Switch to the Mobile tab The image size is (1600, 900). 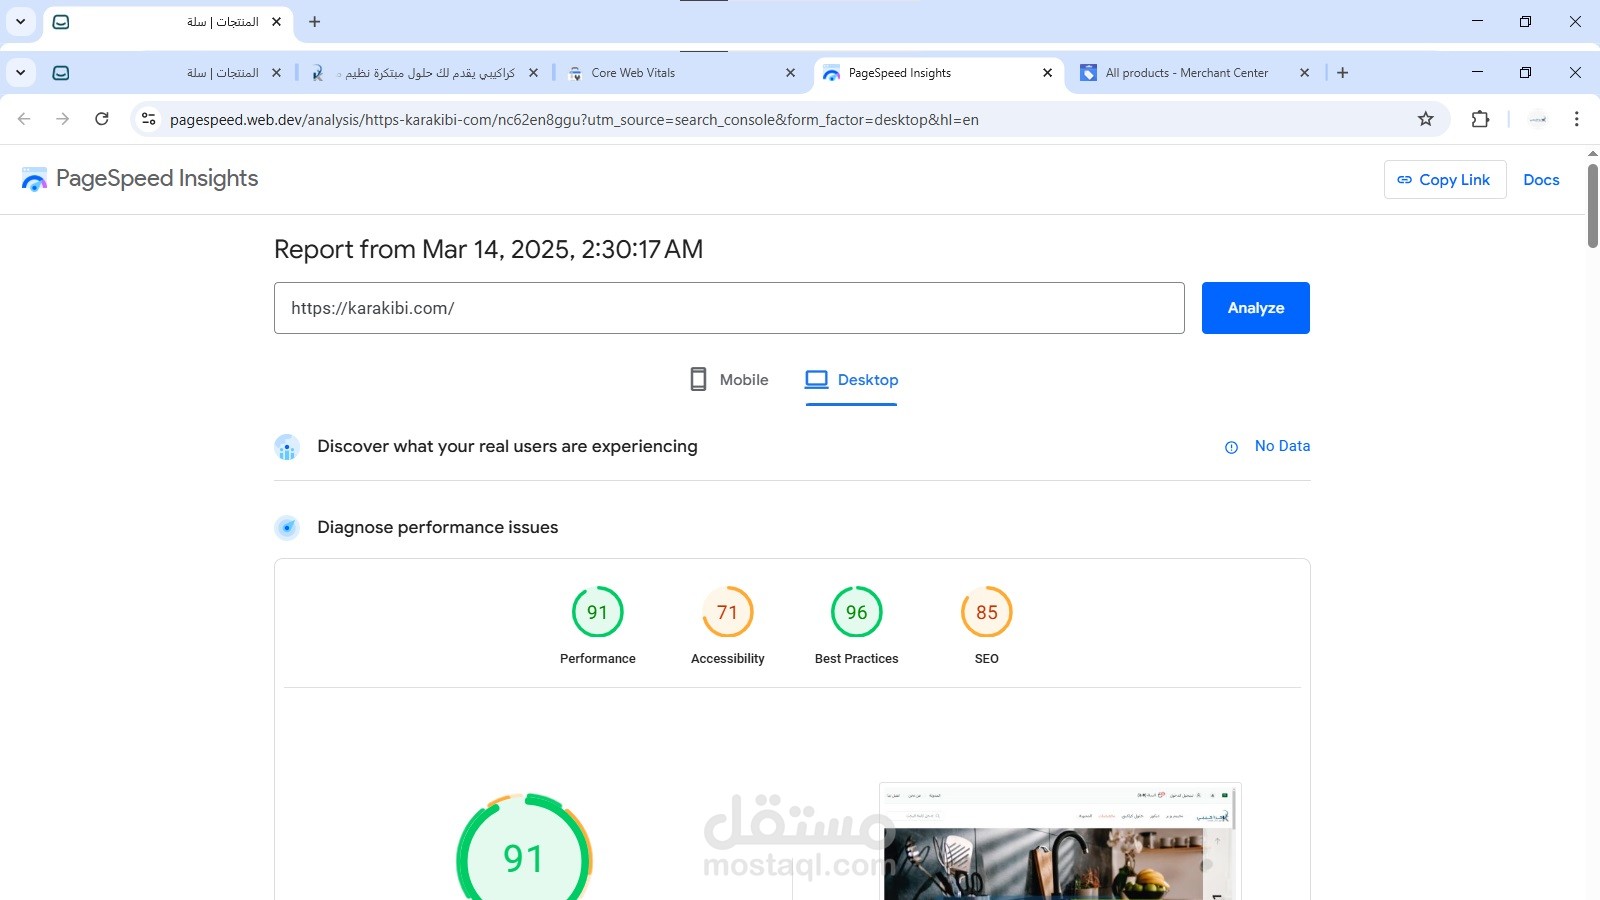729,380
